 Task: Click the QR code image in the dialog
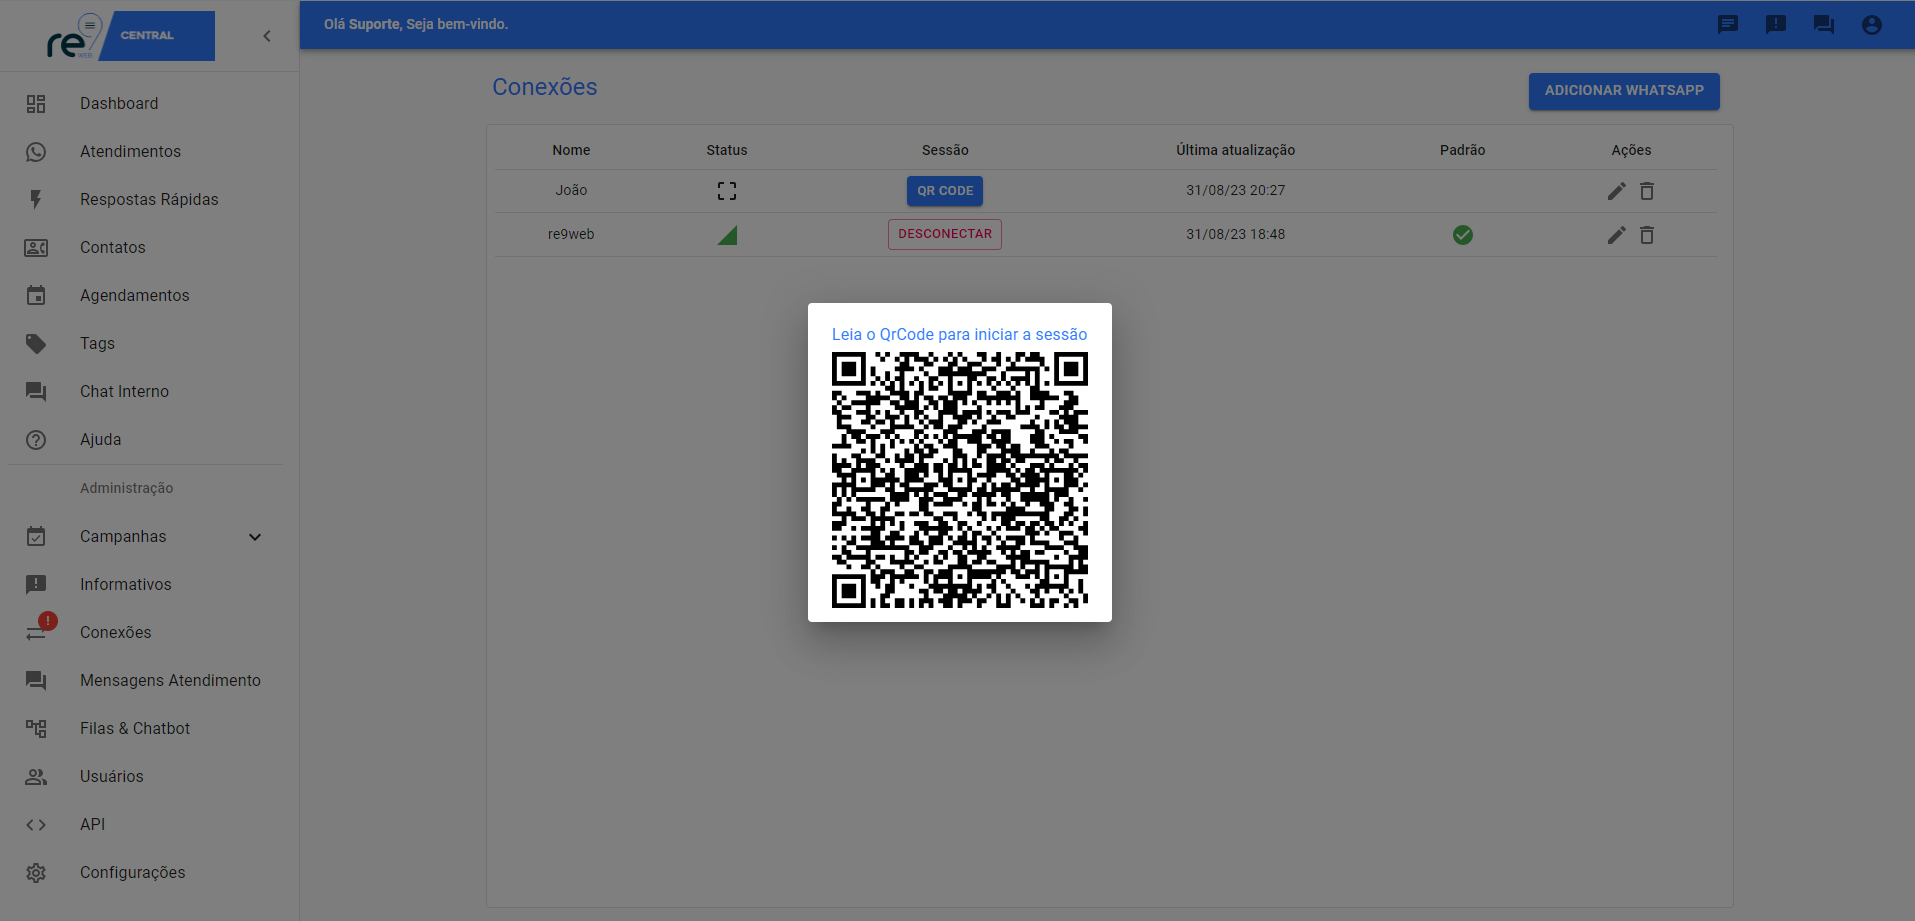[960, 480]
